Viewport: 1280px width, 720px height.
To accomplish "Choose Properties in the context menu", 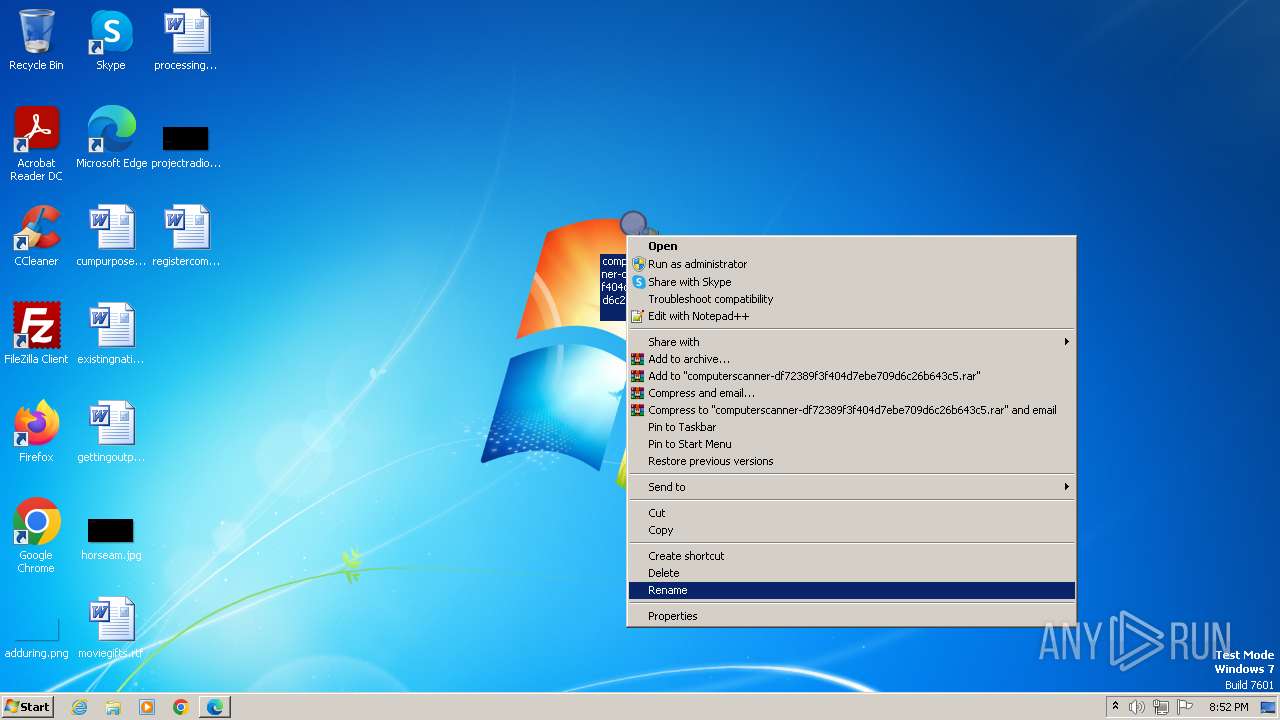I will 851,616.
